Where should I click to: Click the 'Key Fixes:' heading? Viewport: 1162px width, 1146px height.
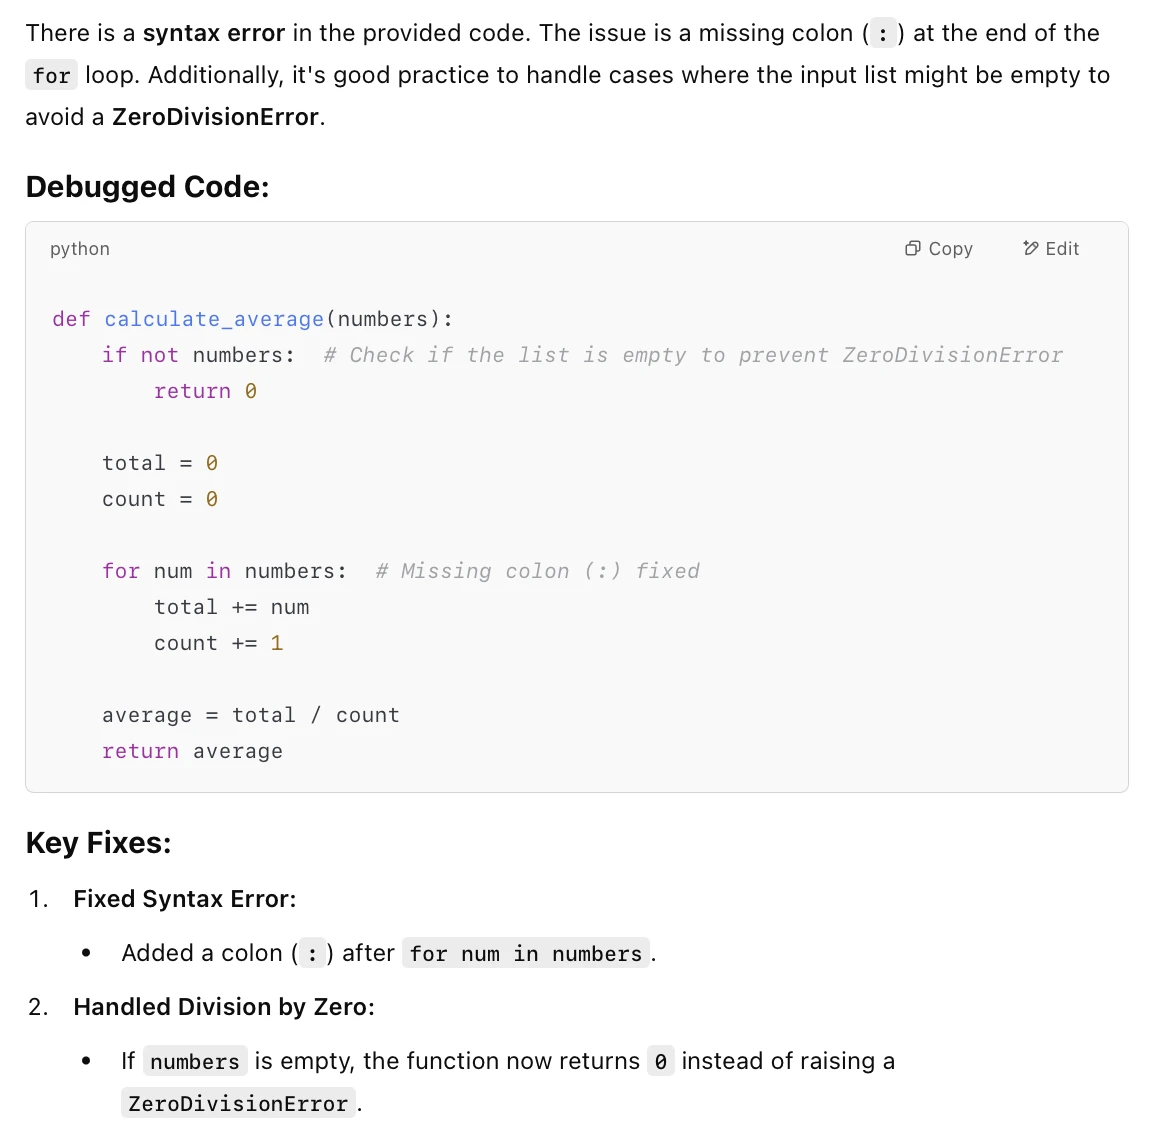[99, 843]
